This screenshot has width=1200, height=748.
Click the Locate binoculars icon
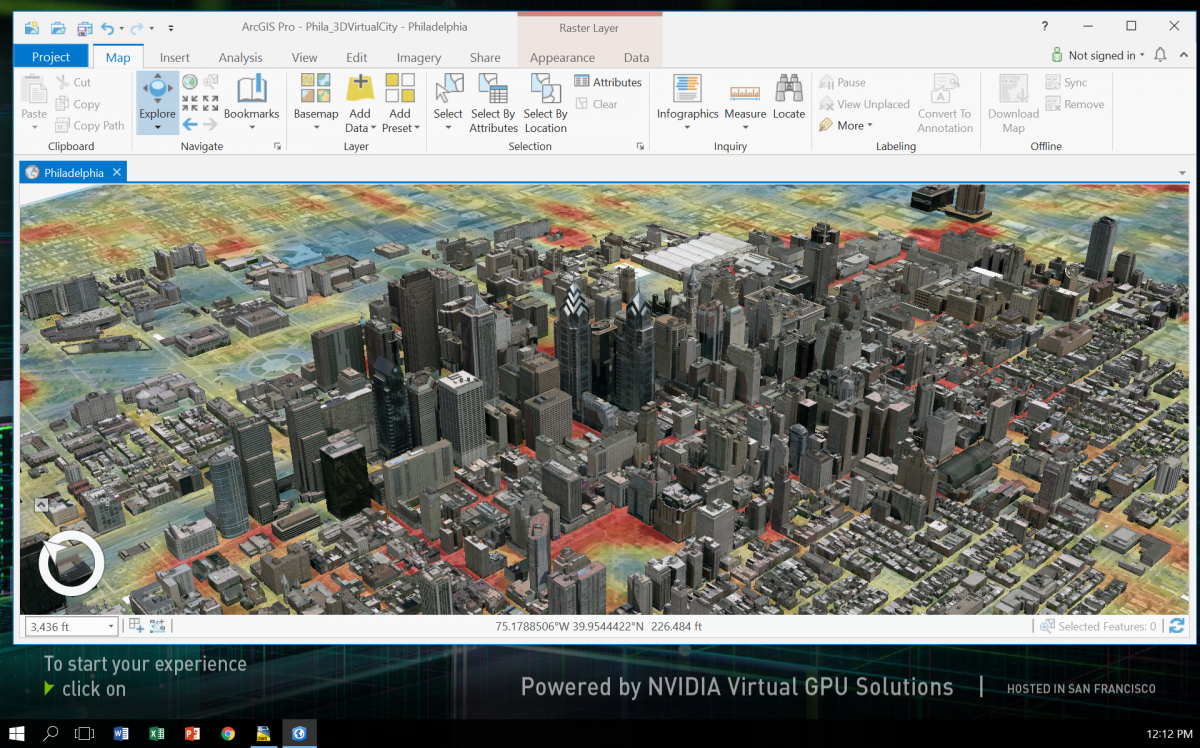pos(789,89)
